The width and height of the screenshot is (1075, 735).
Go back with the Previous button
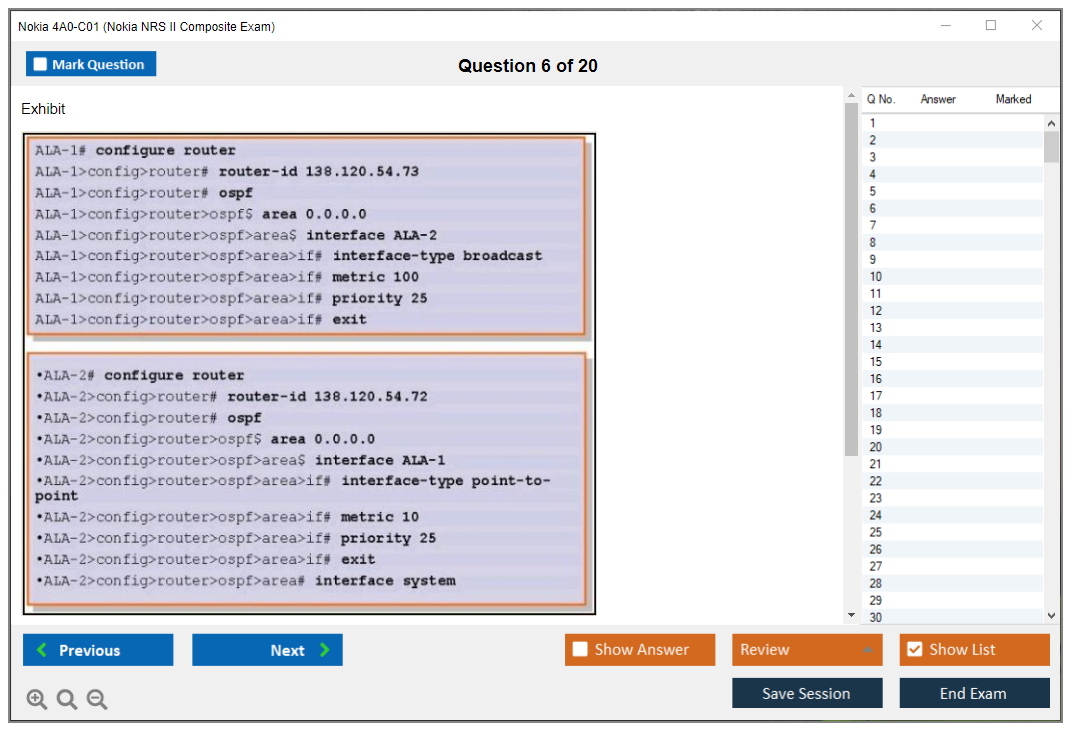(98, 650)
